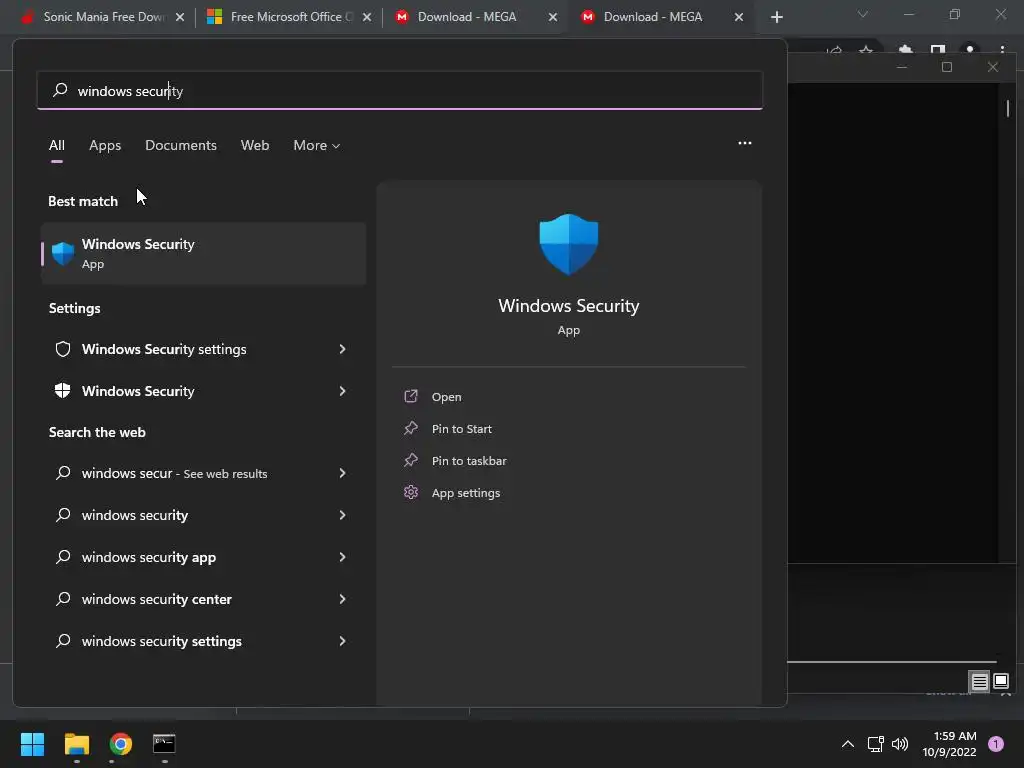Click the pin icon beside Pin to Start
1024x768 pixels.
(x=411, y=428)
